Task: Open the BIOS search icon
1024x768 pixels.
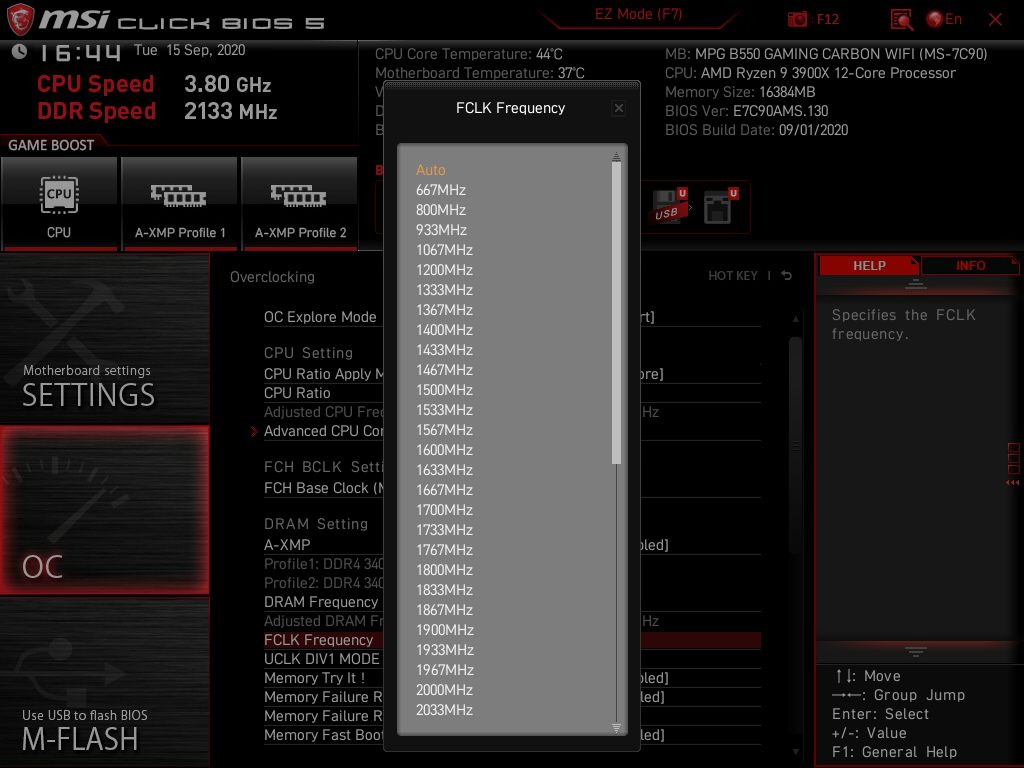Action: pos(901,20)
